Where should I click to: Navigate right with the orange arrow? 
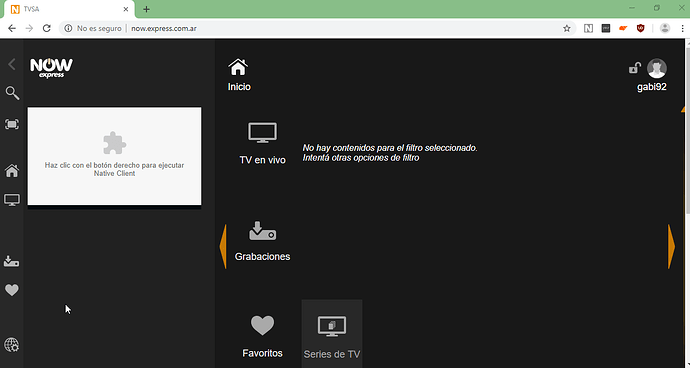click(x=671, y=247)
